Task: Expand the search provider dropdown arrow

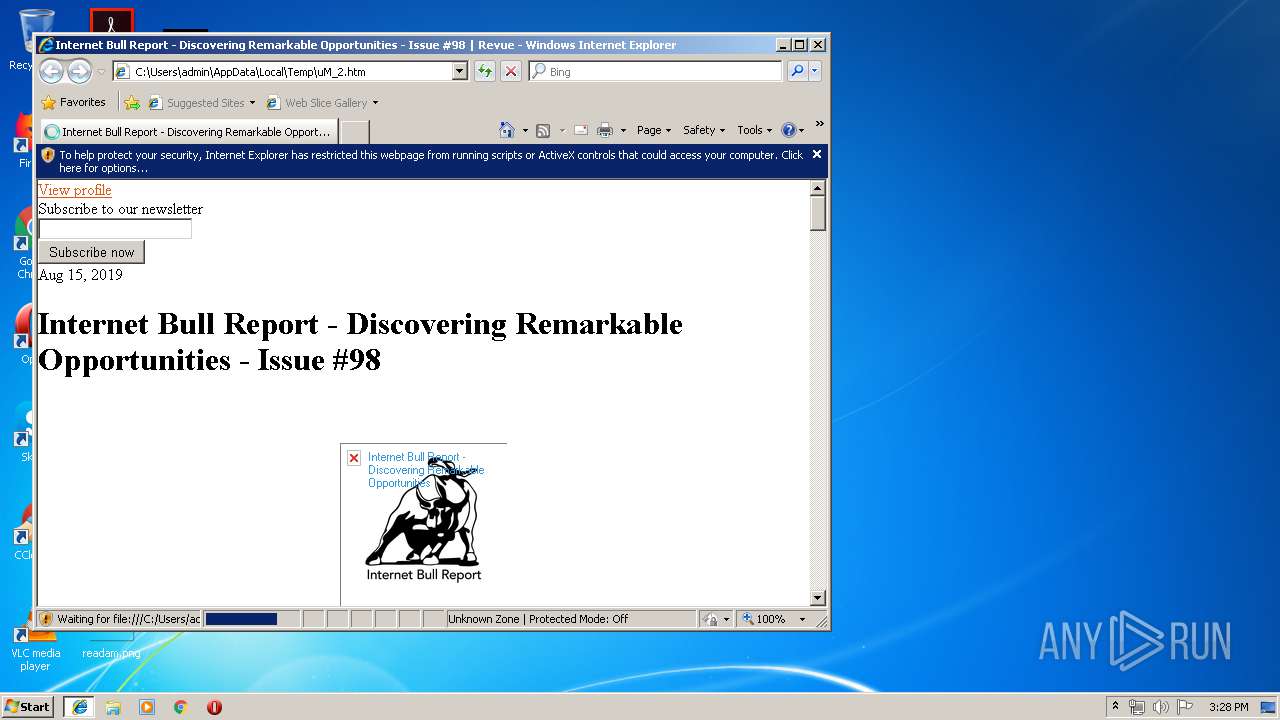Action: (x=815, y=71)
